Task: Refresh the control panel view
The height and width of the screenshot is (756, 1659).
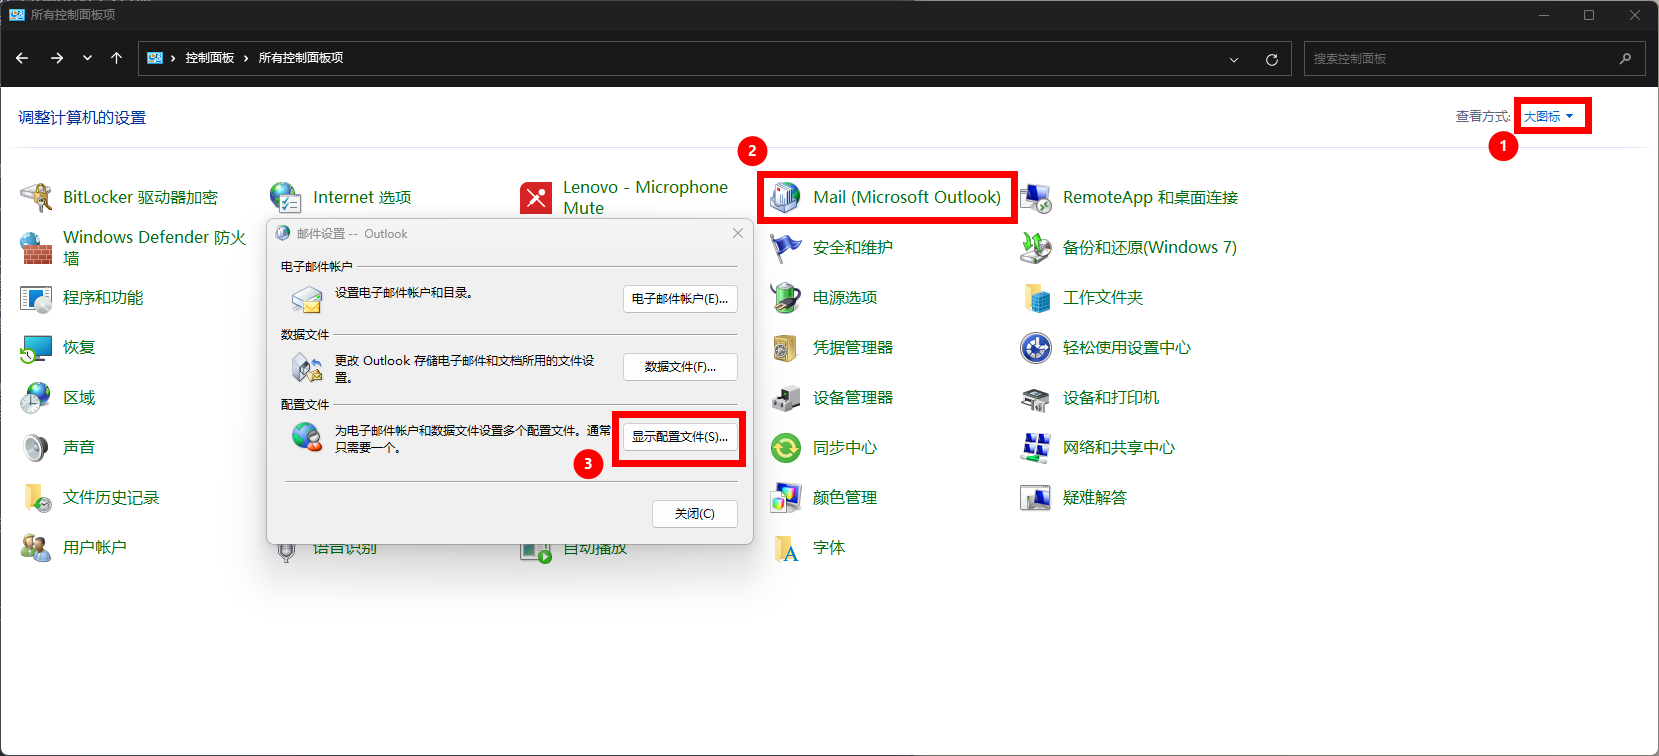Action: 1271,59
